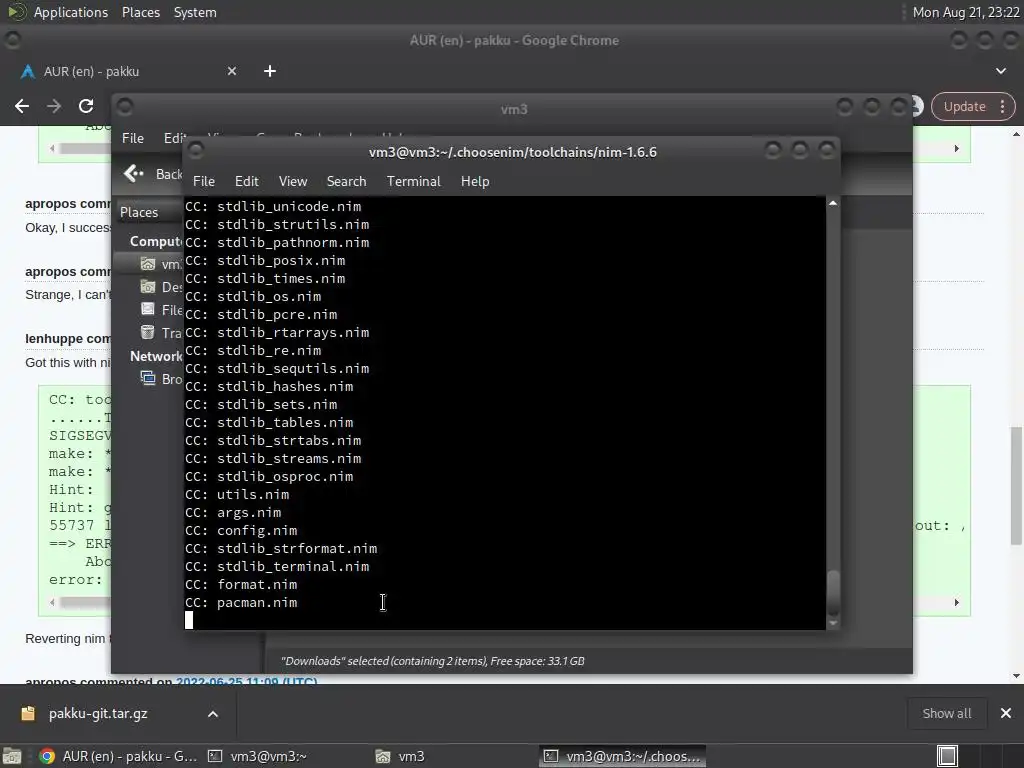Click Chrome page vertical scrollbar thumb
The height and width of the screenshot is (768, 1024).
(1016, 485)
